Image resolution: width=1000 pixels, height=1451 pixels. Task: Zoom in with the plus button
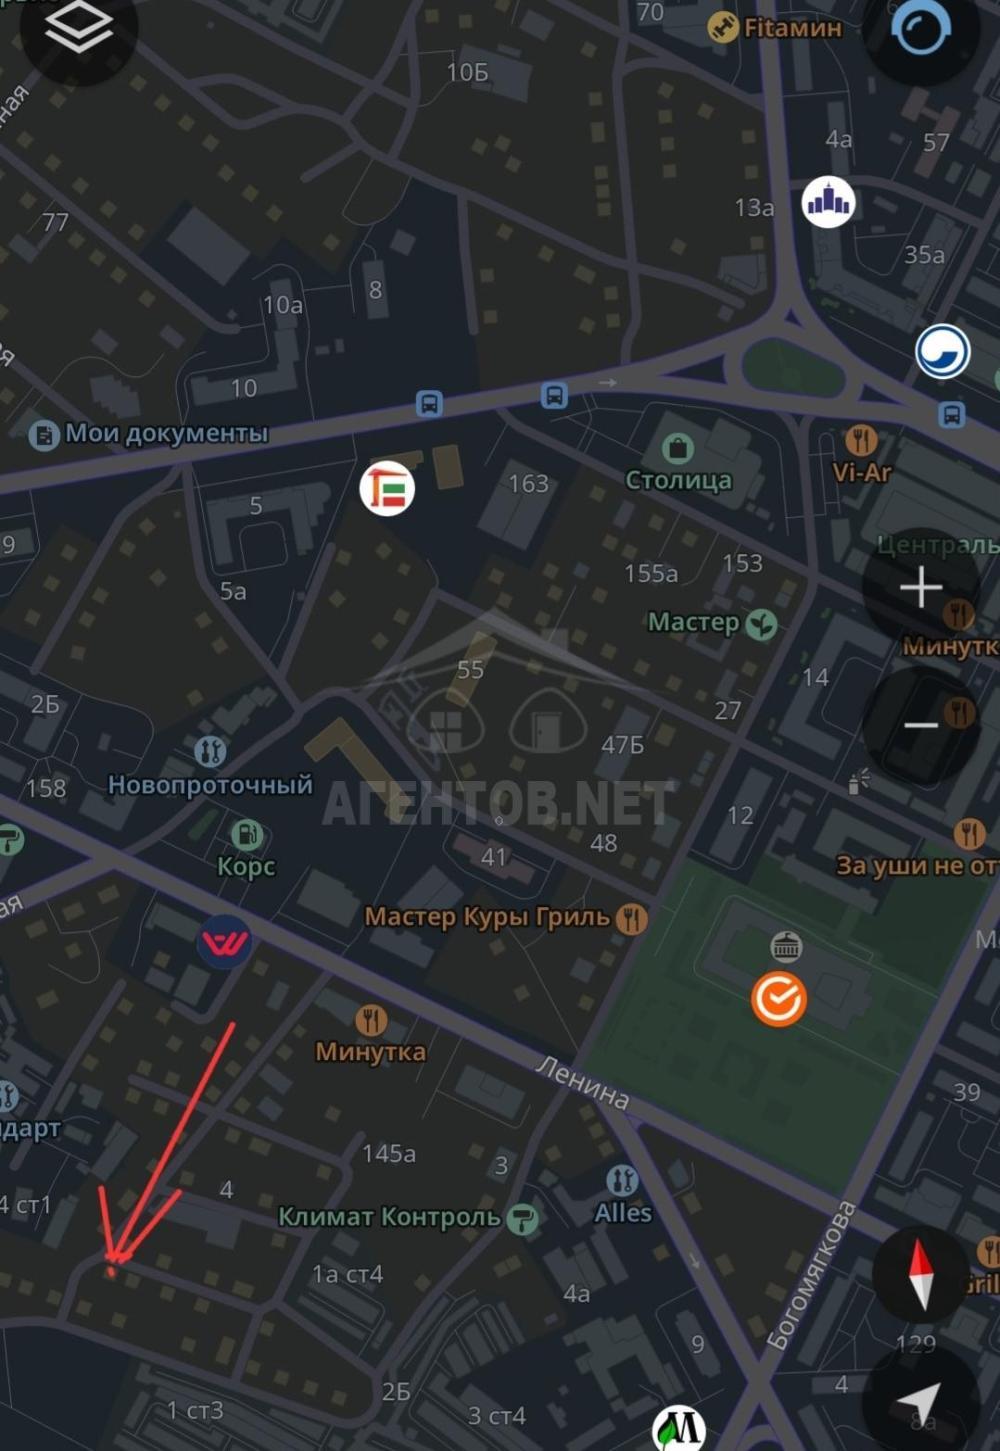click(x=920, y=587)
